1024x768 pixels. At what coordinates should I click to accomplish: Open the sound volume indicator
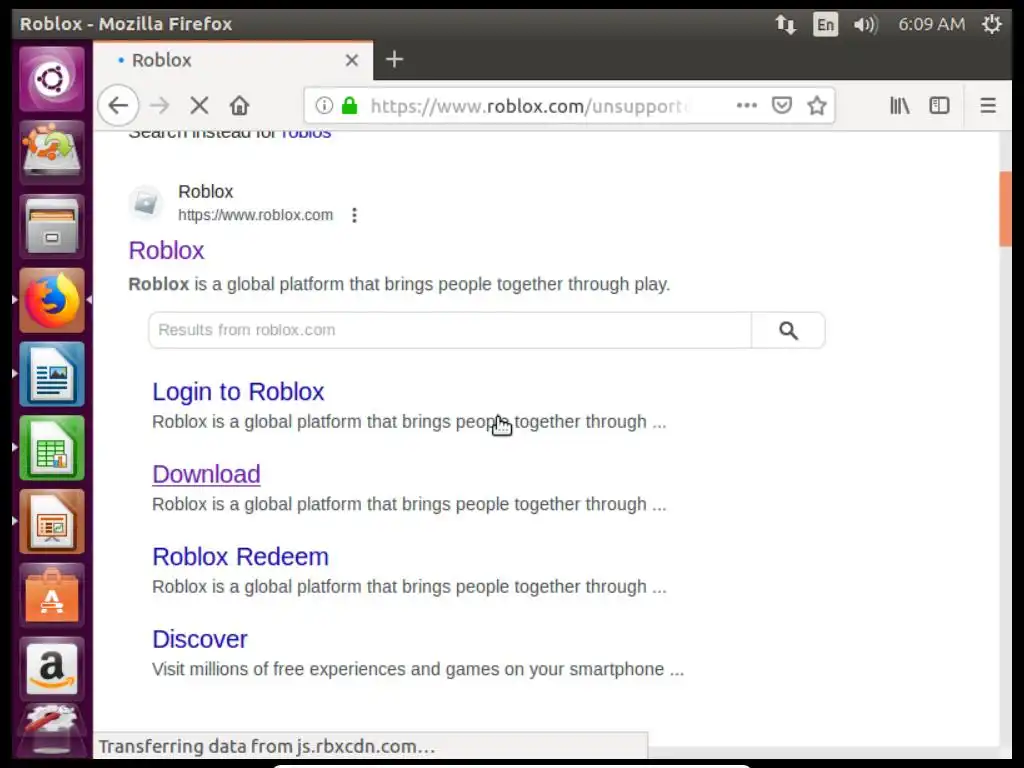[x=865, y=24]
